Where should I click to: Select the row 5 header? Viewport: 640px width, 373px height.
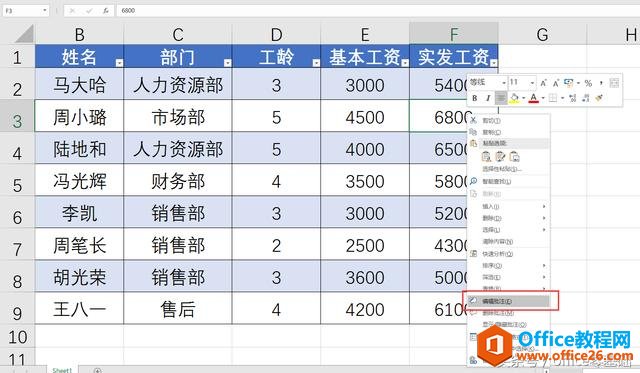(17, 181)
